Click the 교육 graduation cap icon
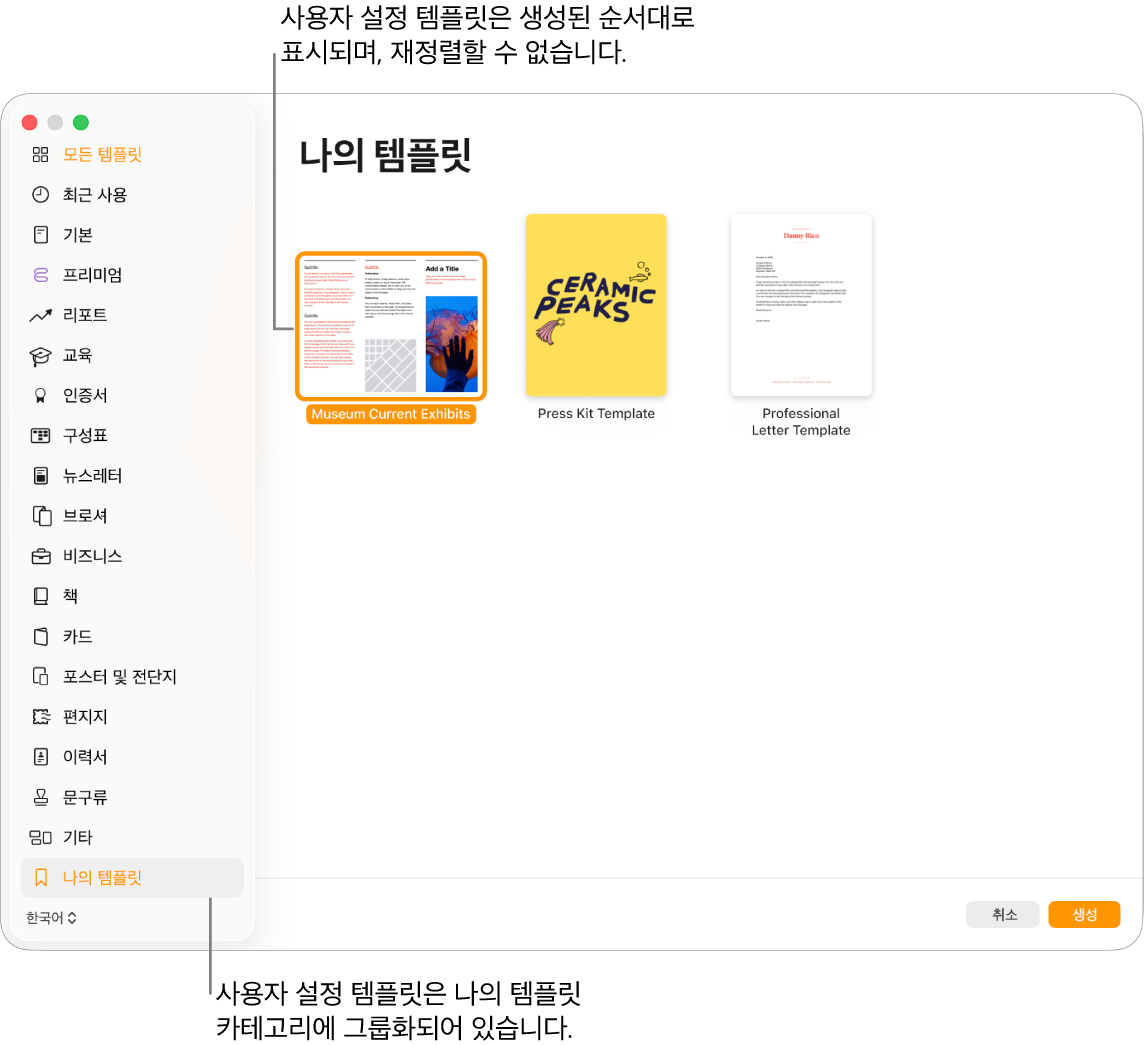 [41, 356]
